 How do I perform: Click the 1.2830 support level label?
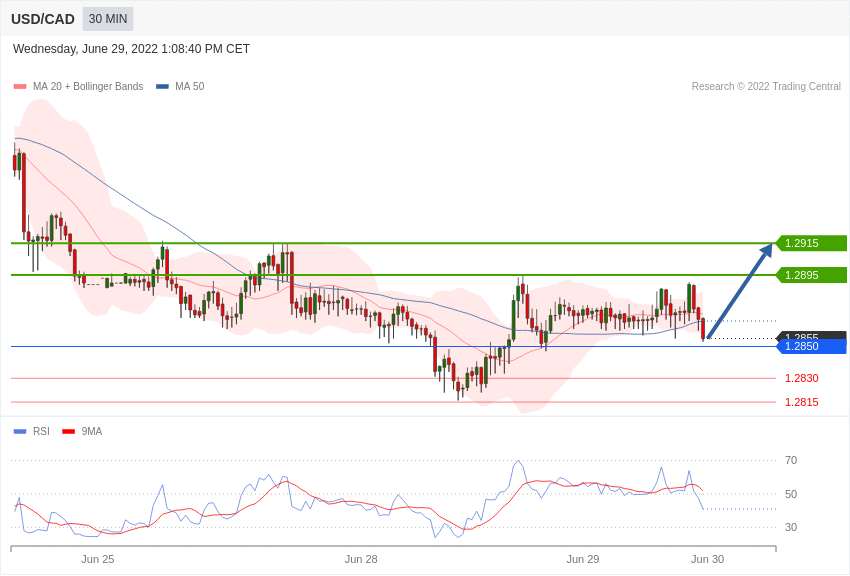click(802, 378)
